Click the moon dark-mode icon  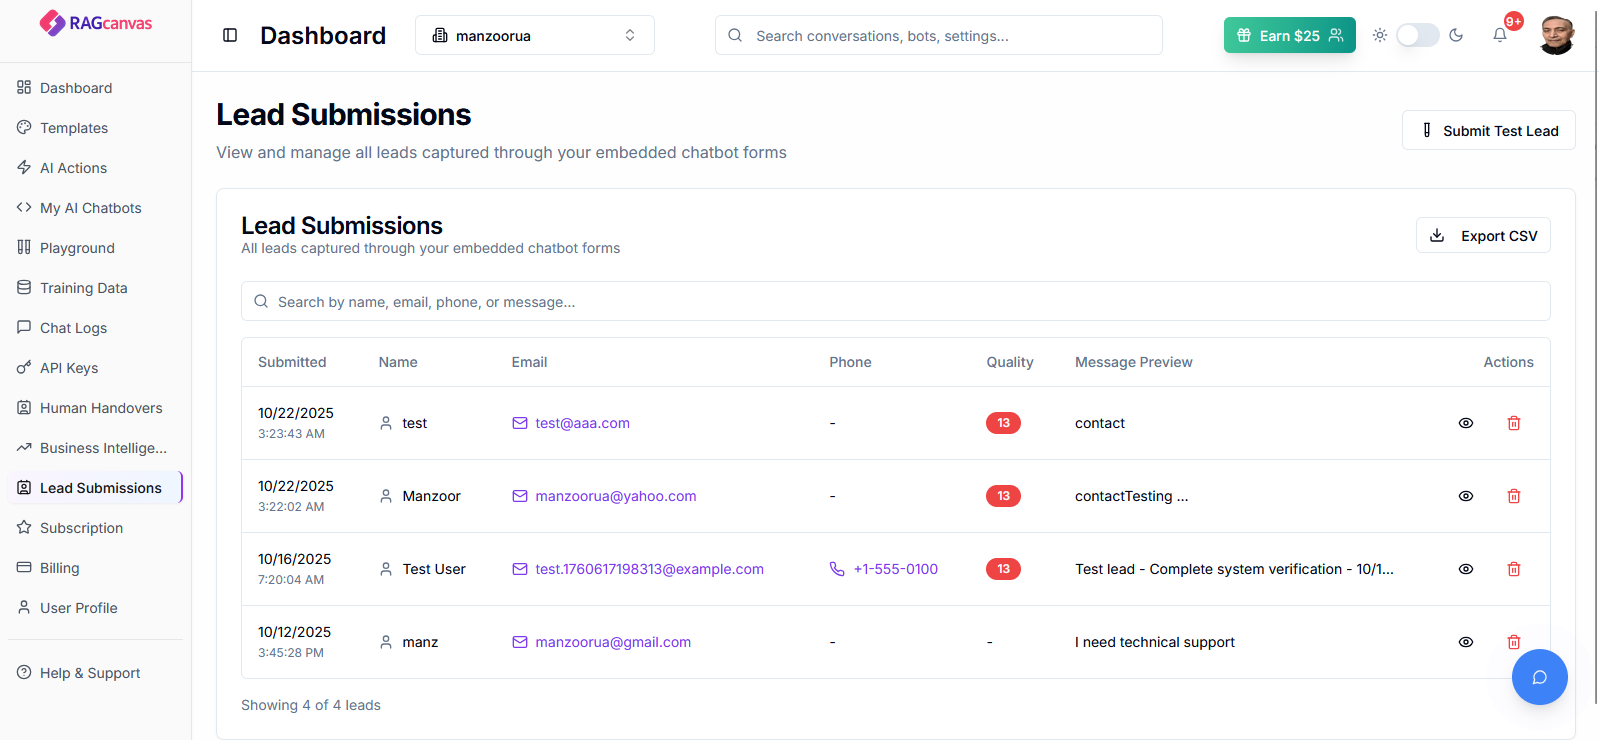click(1456, 35)
